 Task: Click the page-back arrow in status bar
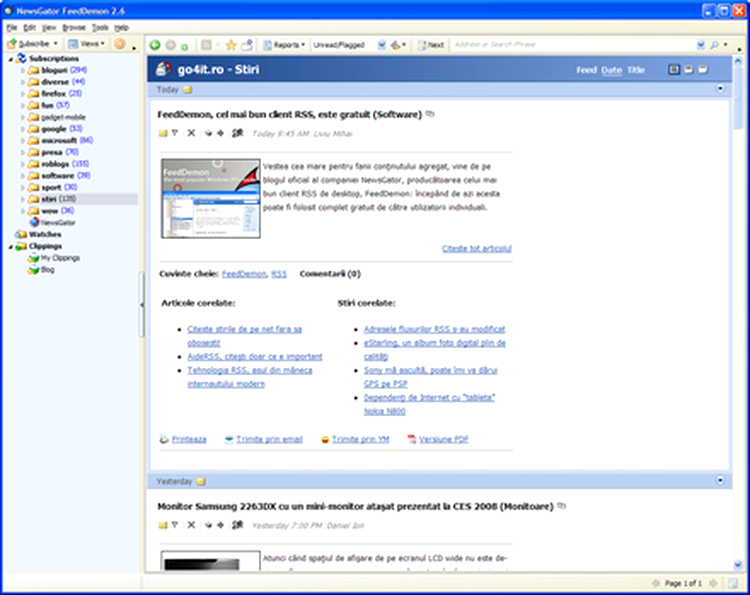point(656,583)
